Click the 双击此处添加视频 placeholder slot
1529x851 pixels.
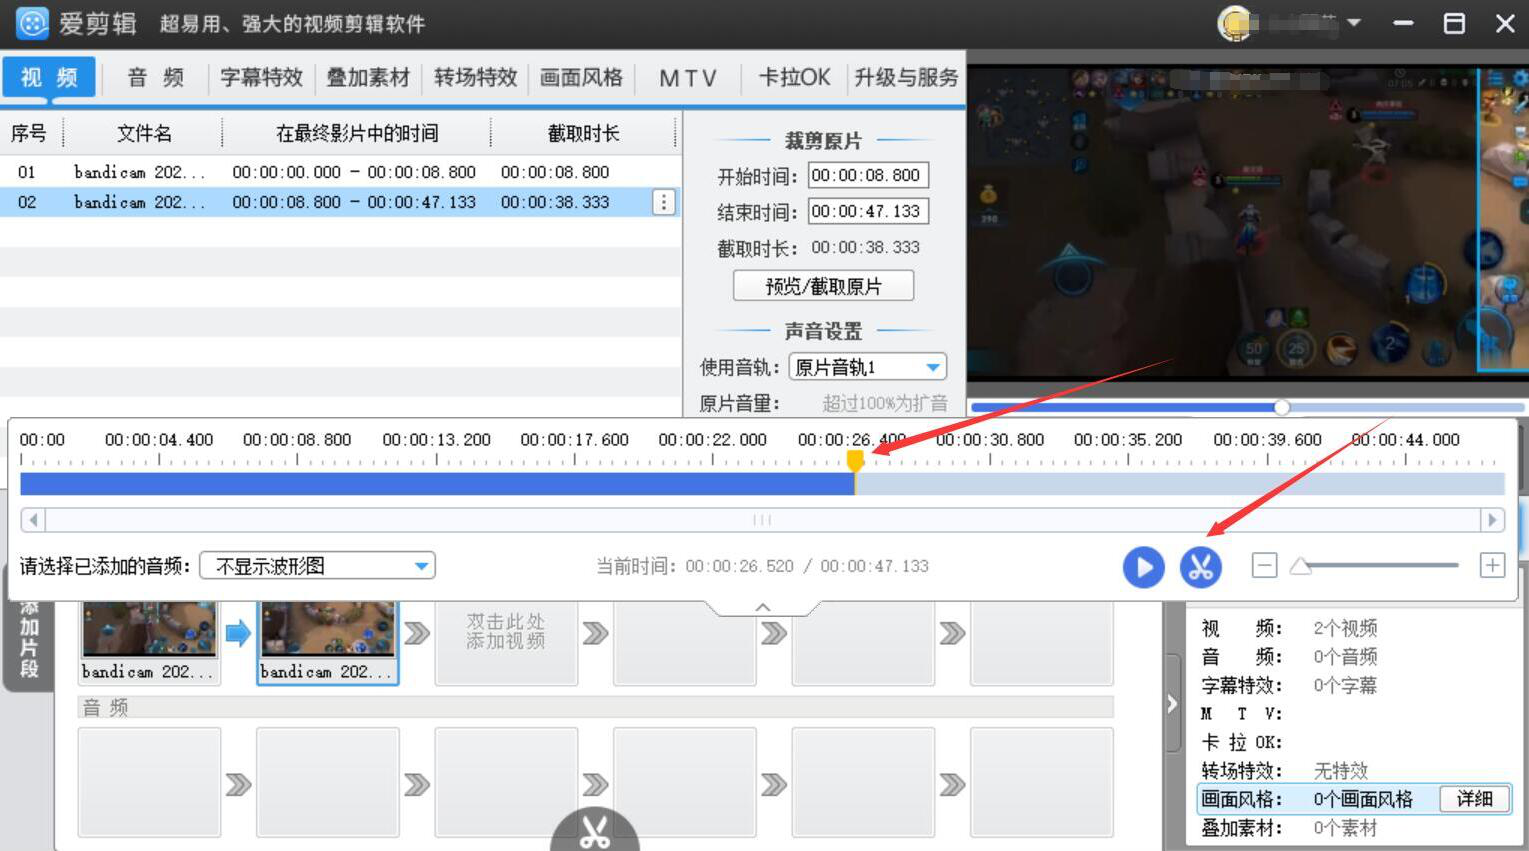(506, 641)
